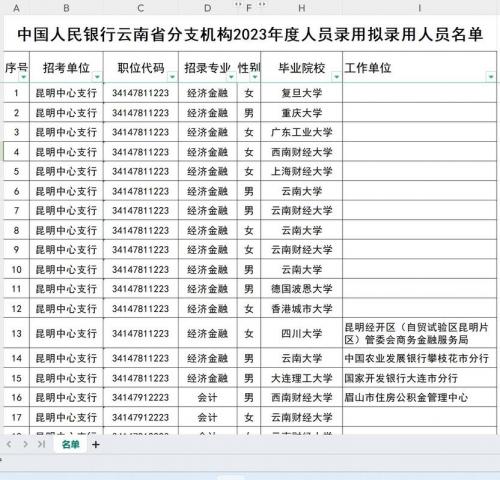This screenshot has height=480, width=500.
Task: Select 经济金融 cell in row 8
Action: click(x=208, y=230)
